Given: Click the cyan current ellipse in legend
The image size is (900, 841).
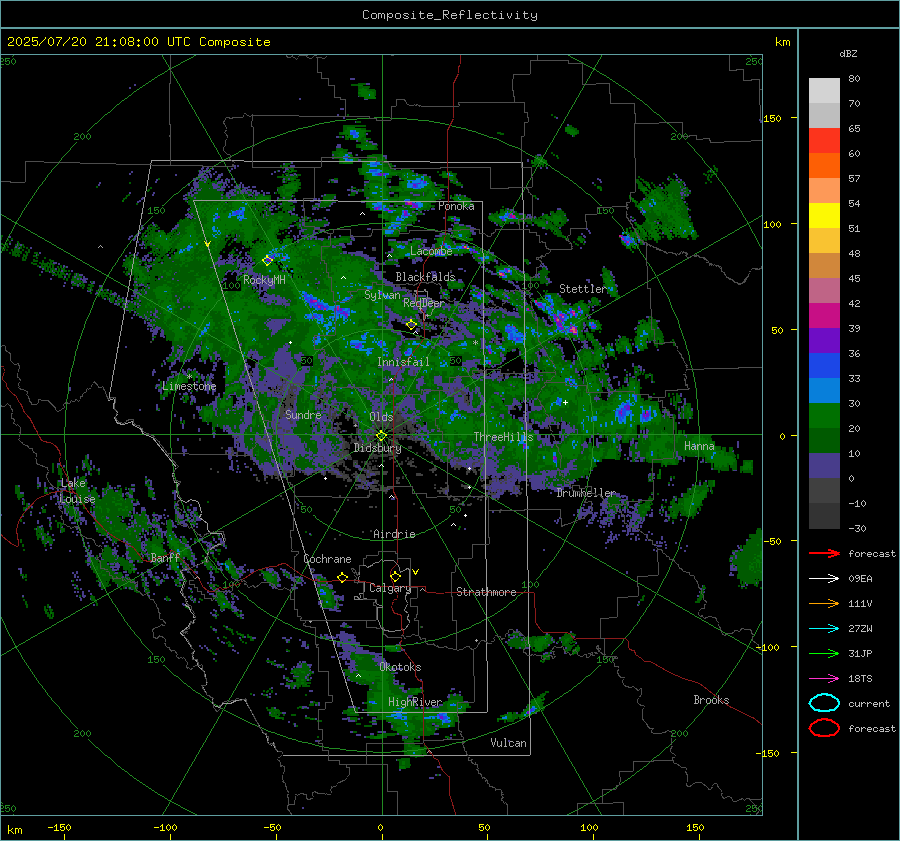Looking at the screenshot, I should coord(824,703).
